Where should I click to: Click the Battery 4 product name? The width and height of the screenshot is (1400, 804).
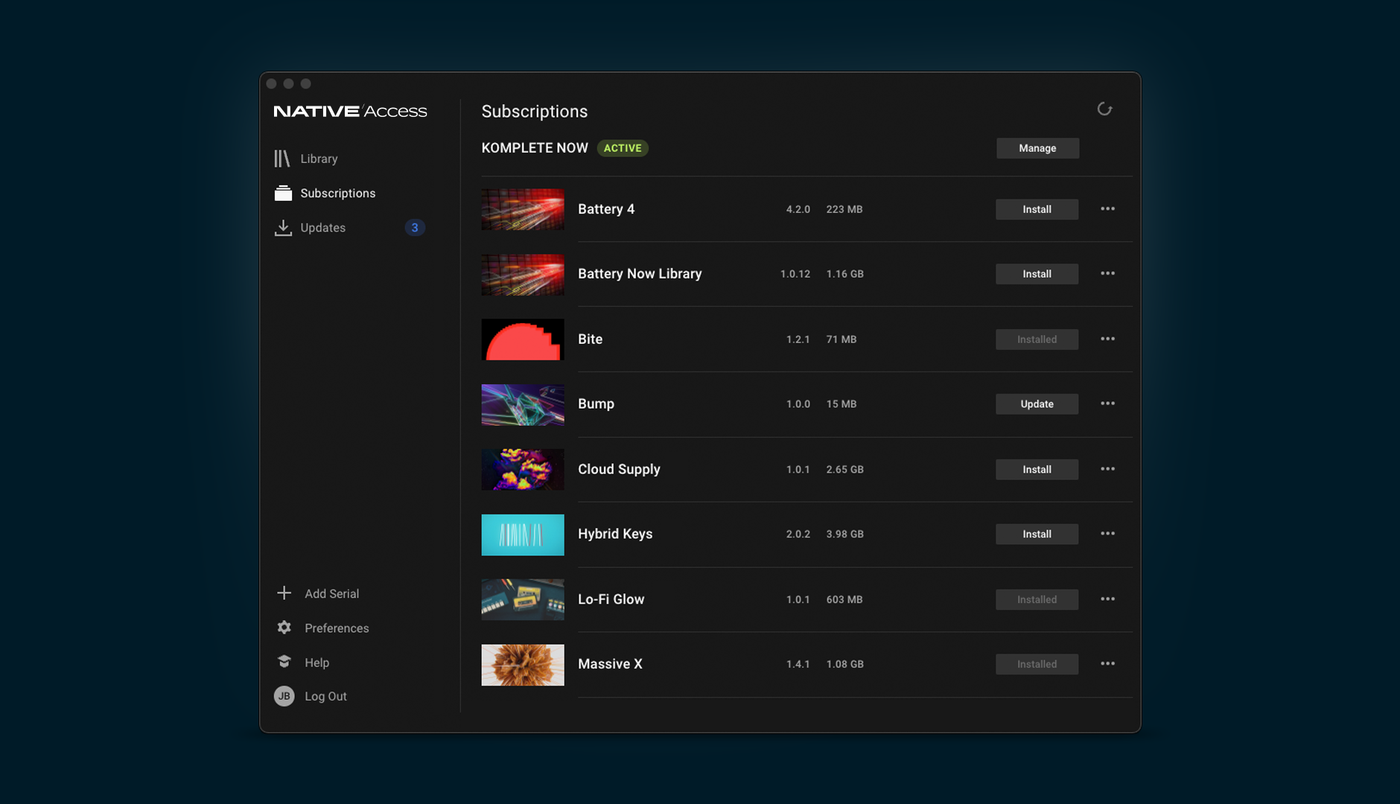coord(606,209)
